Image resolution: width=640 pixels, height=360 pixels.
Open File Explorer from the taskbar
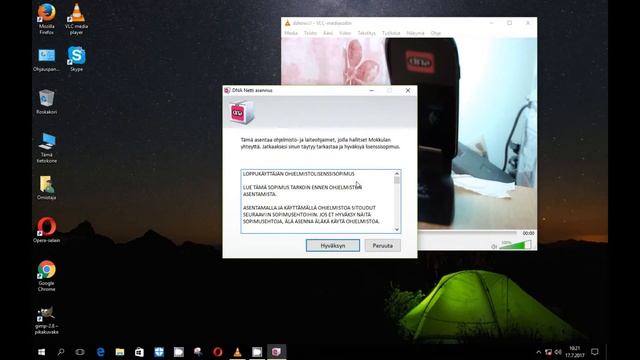point(120,352)
